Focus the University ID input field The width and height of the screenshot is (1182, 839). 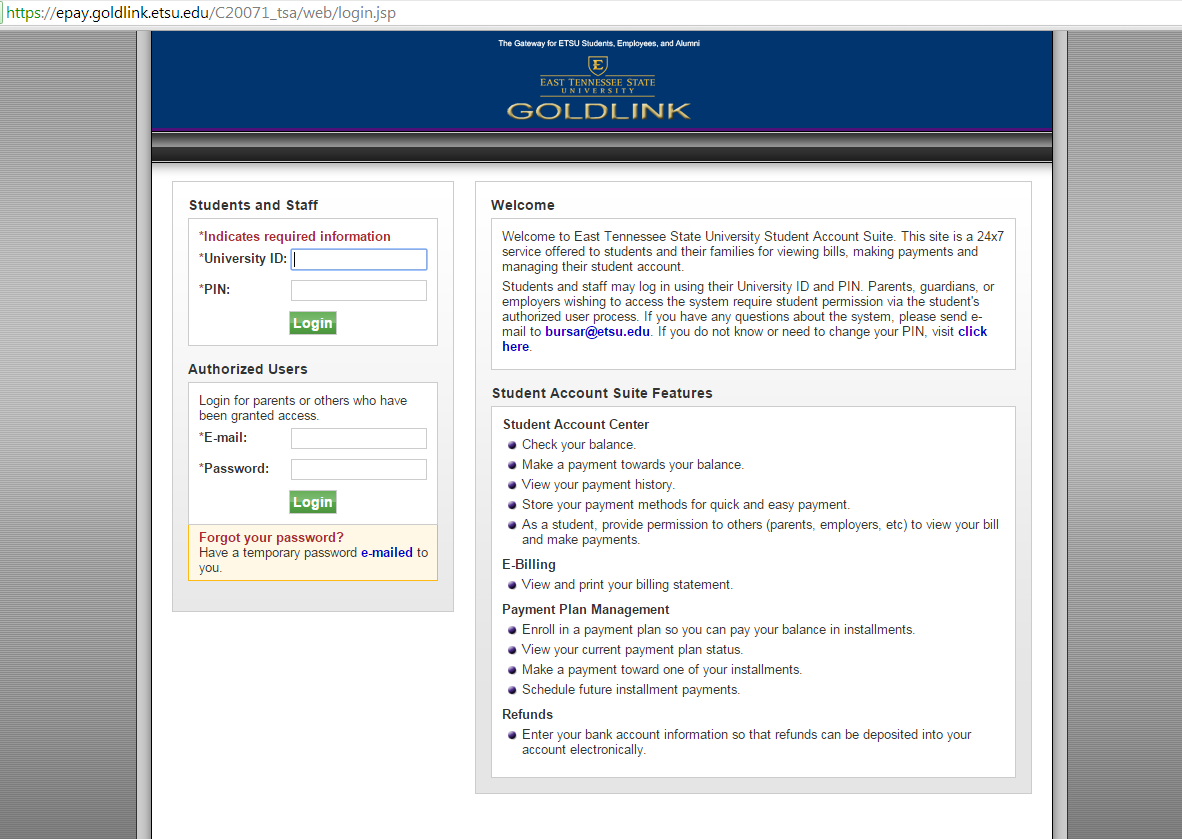click(x=359, y=260)
